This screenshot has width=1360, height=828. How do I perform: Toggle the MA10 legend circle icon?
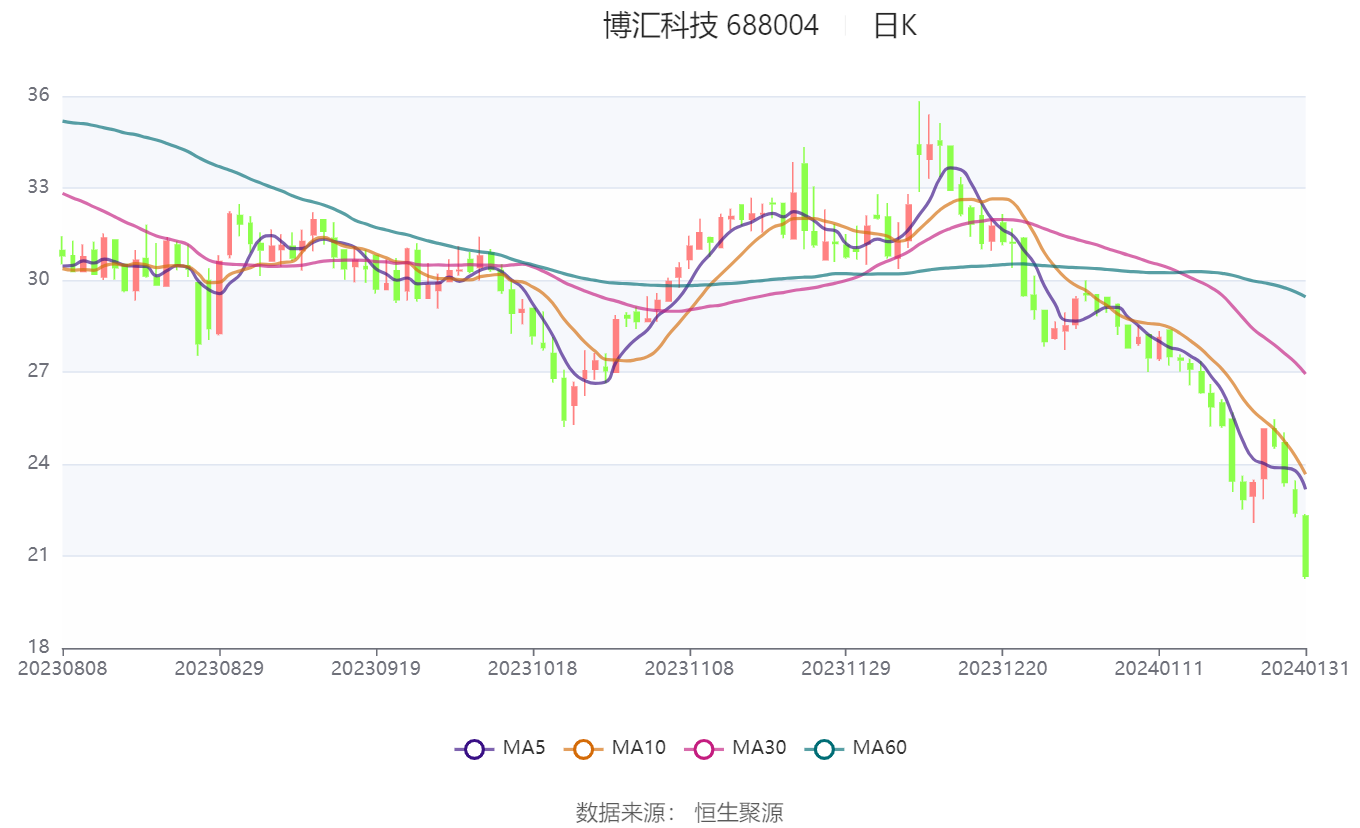[583, 748]
